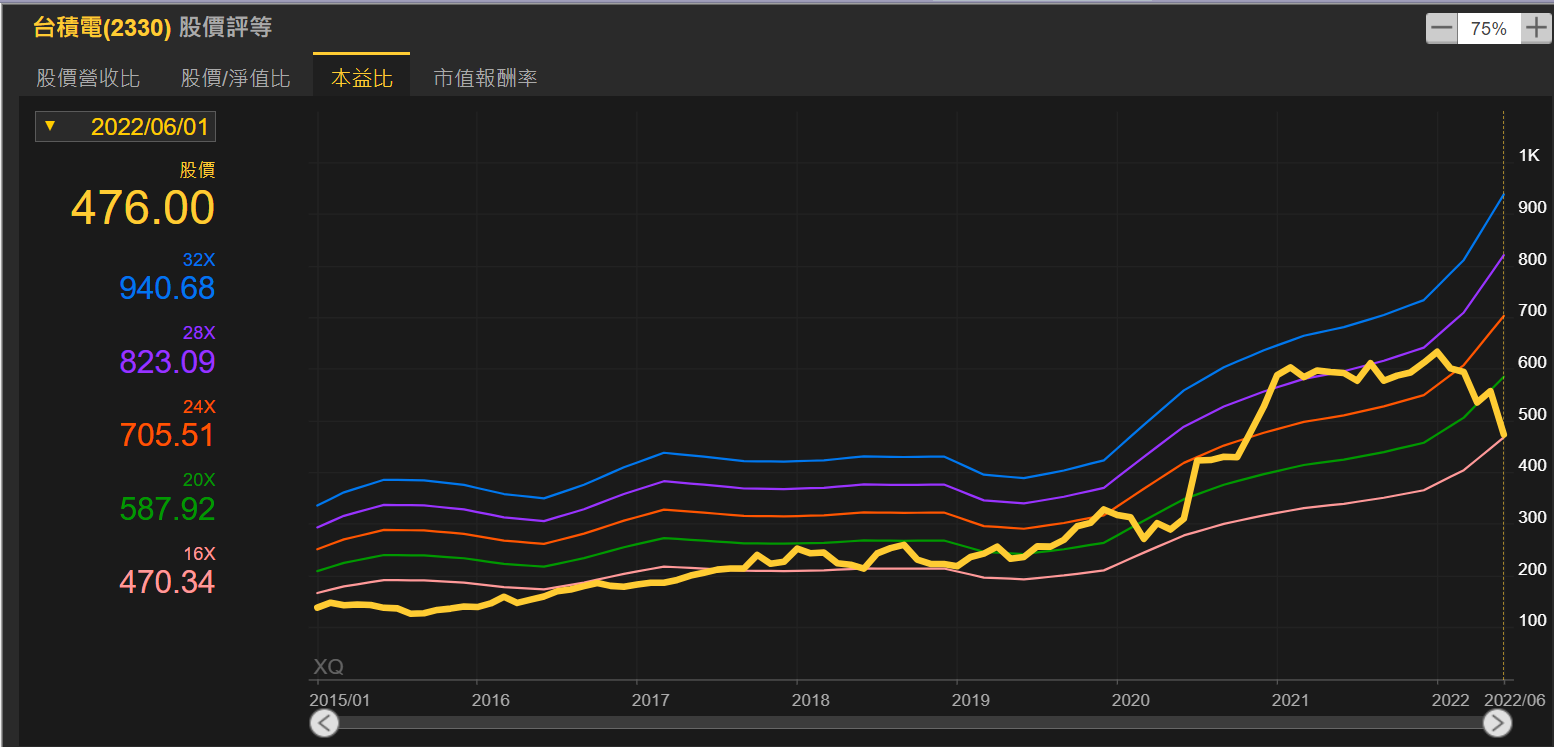Click the 20X value 587.92

(167, 509)
